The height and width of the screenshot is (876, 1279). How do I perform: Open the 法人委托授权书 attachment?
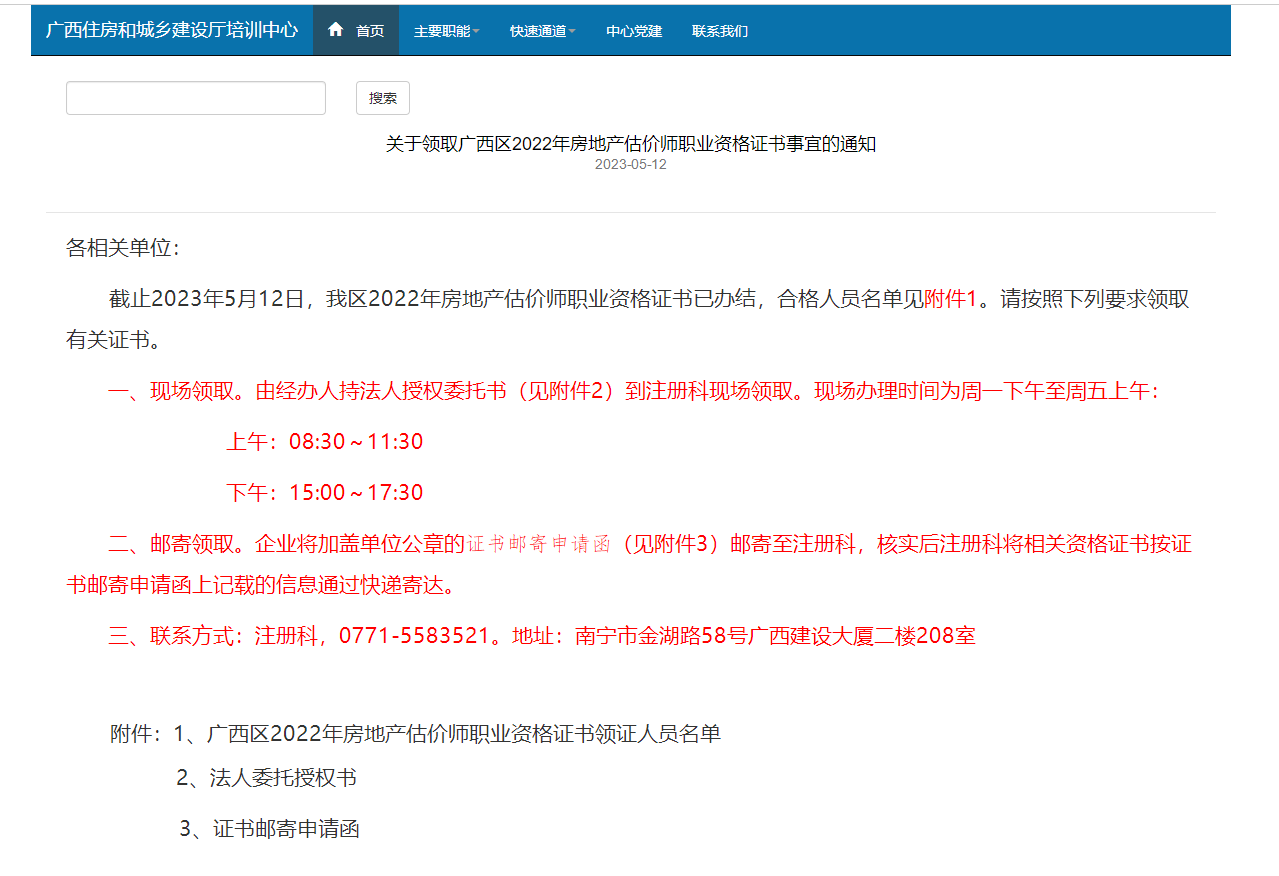tap(283, 778)
